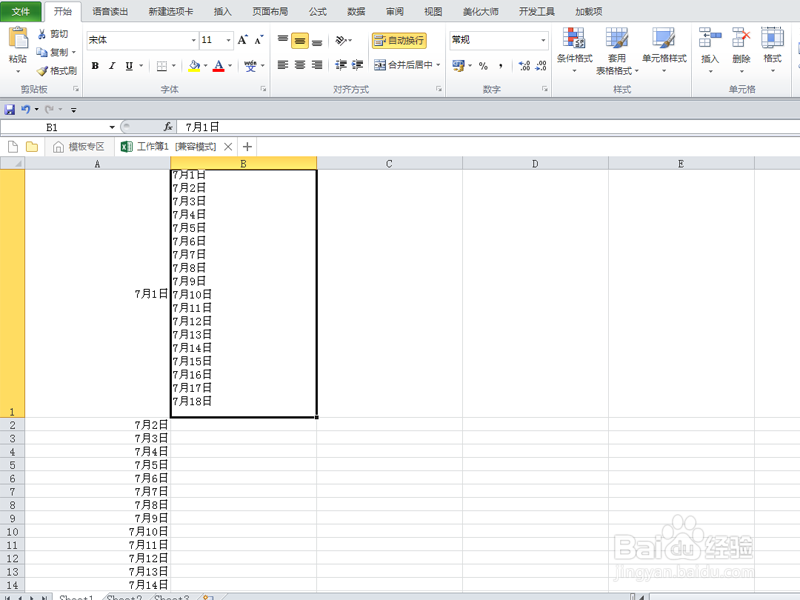Image resolution: width=800 pixels, height=600 pixels.
Task: Decrease the indent level
Action: point(341,65)
